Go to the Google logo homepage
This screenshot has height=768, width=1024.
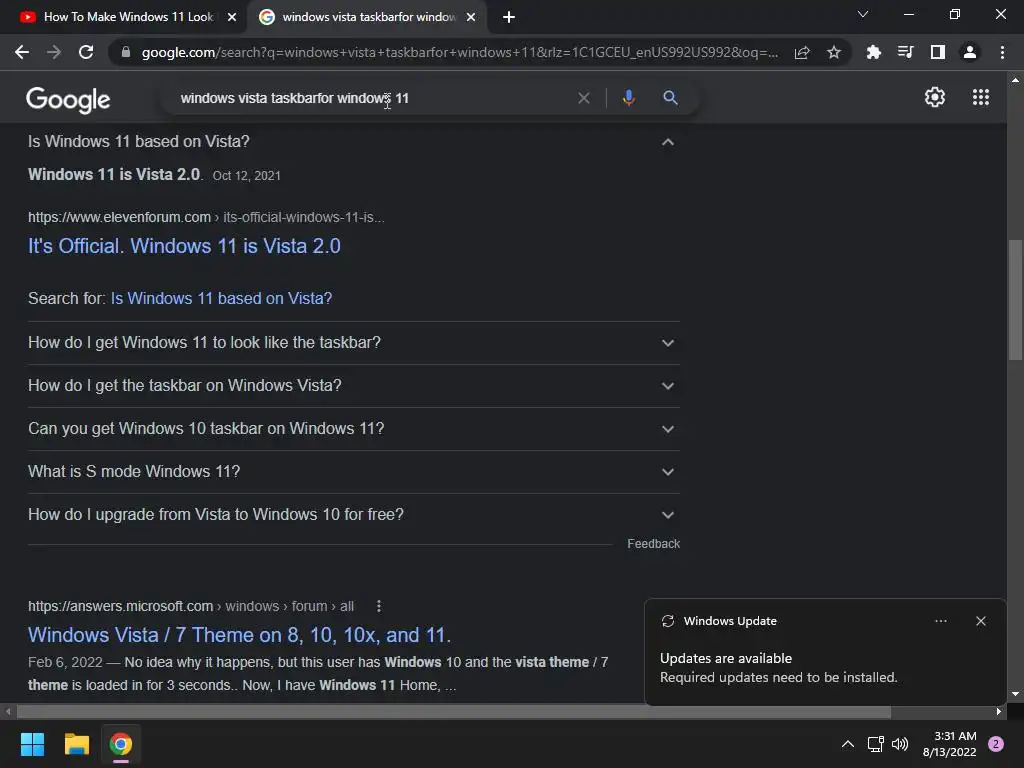click(x=68, y=99)
